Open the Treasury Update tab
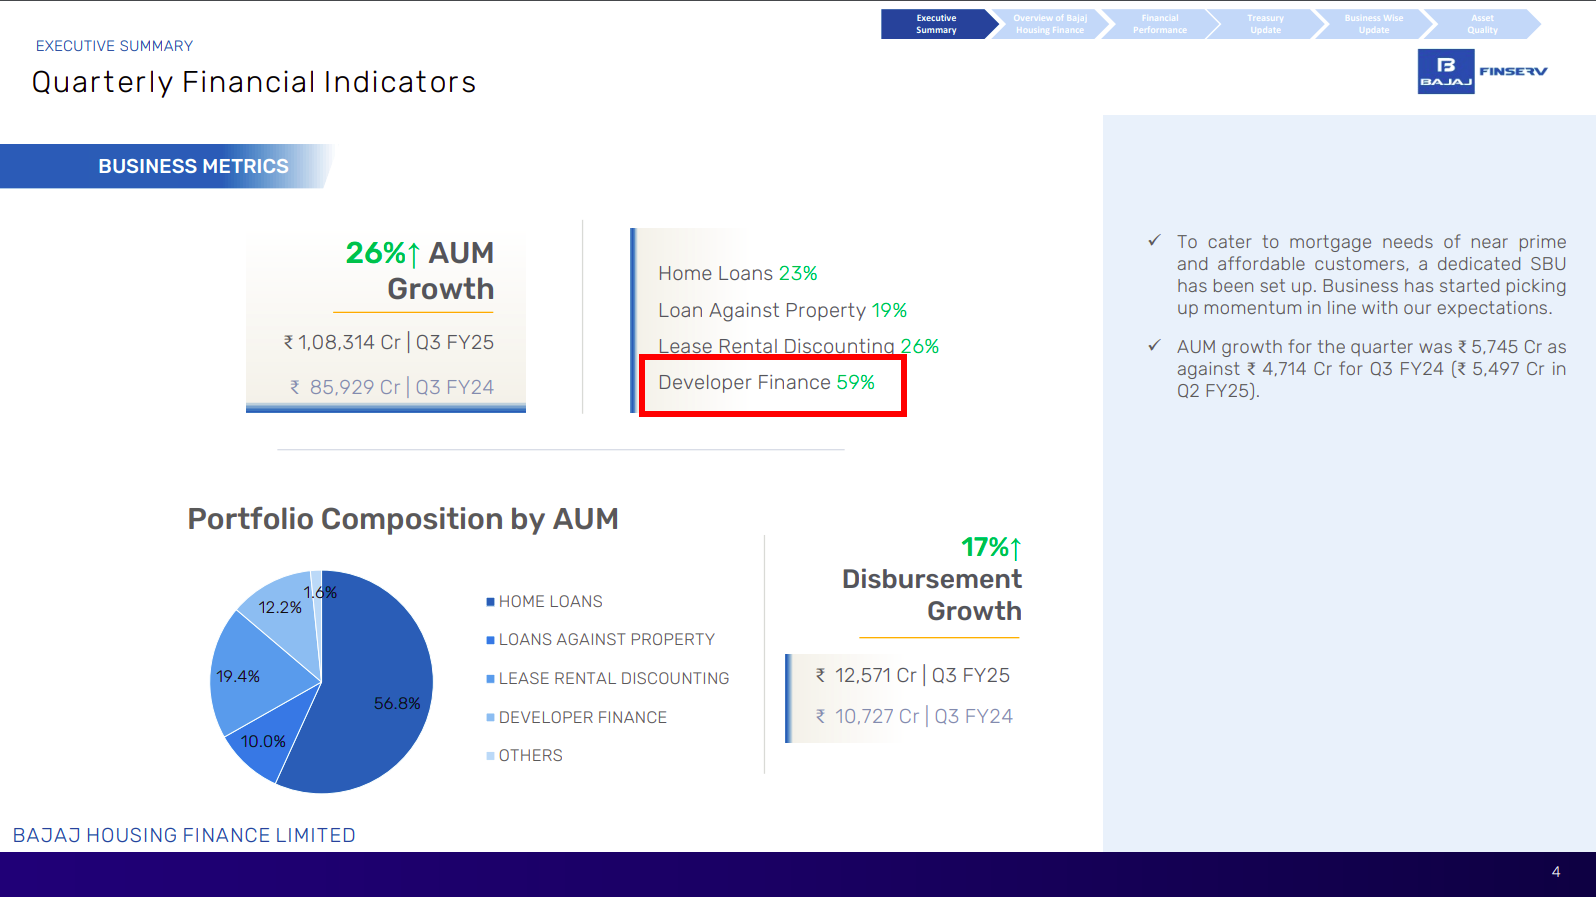 coord(1265,24)
